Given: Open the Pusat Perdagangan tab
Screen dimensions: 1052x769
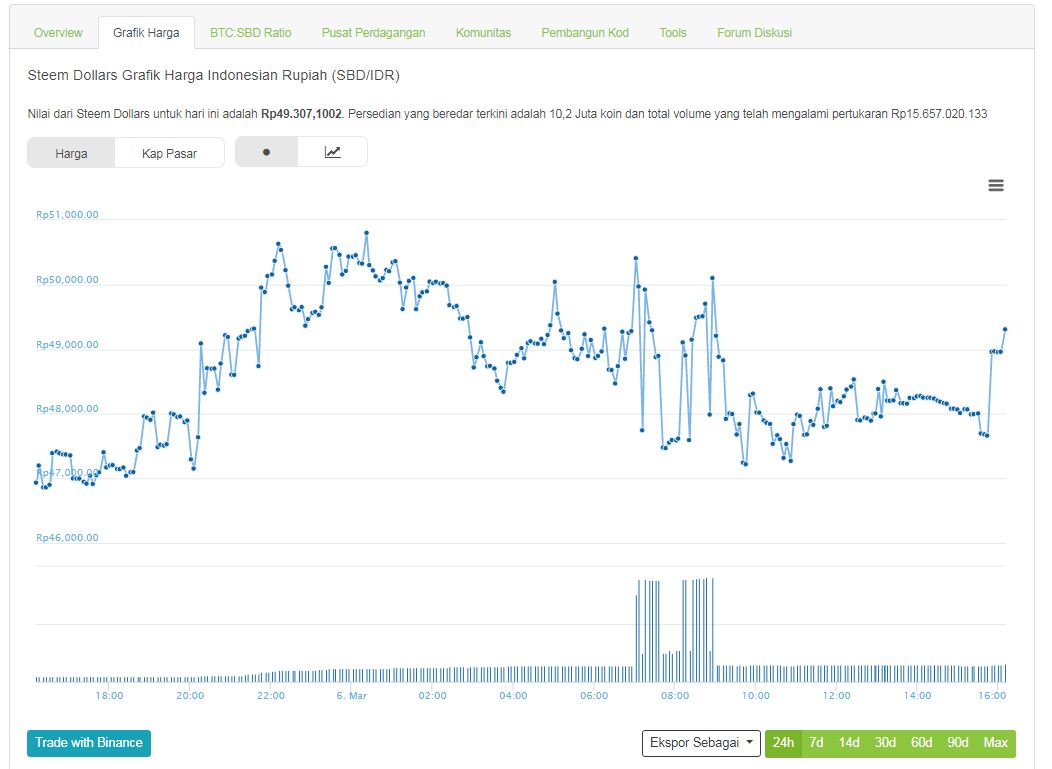Looking at the screenshot, I should click(x=373, y=33).
